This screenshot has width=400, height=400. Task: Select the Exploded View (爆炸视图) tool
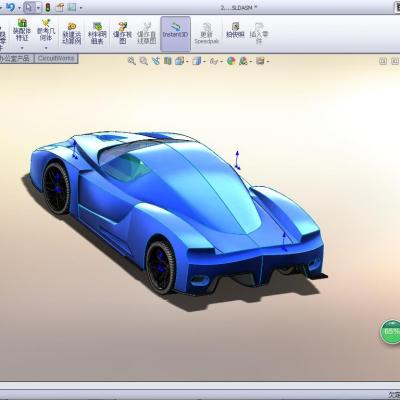click(122, 33)
